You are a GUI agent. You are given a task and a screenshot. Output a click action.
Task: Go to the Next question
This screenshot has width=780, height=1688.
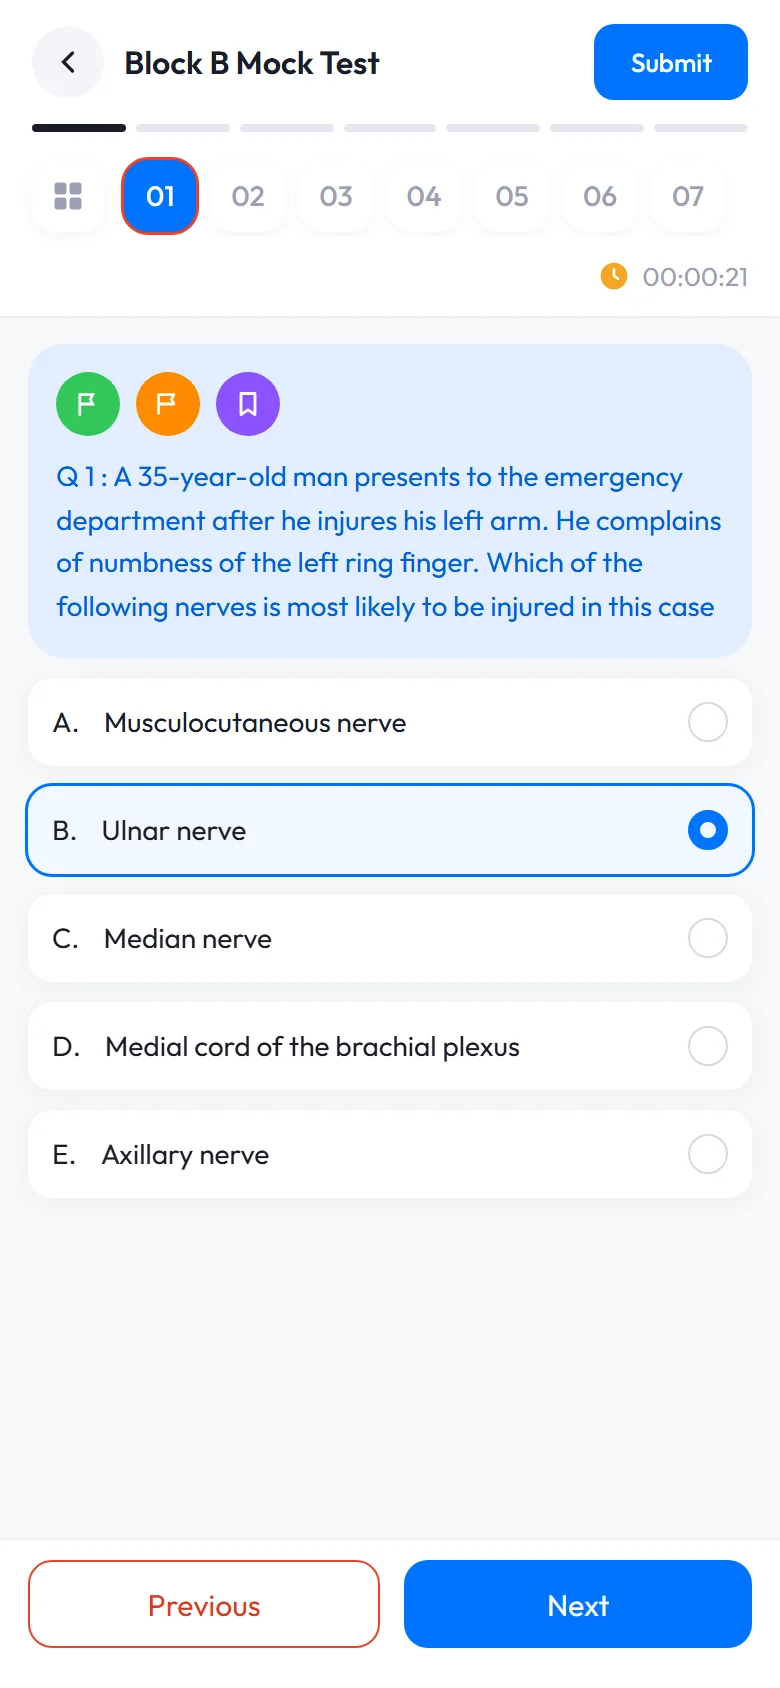(x=578, y=1604)
